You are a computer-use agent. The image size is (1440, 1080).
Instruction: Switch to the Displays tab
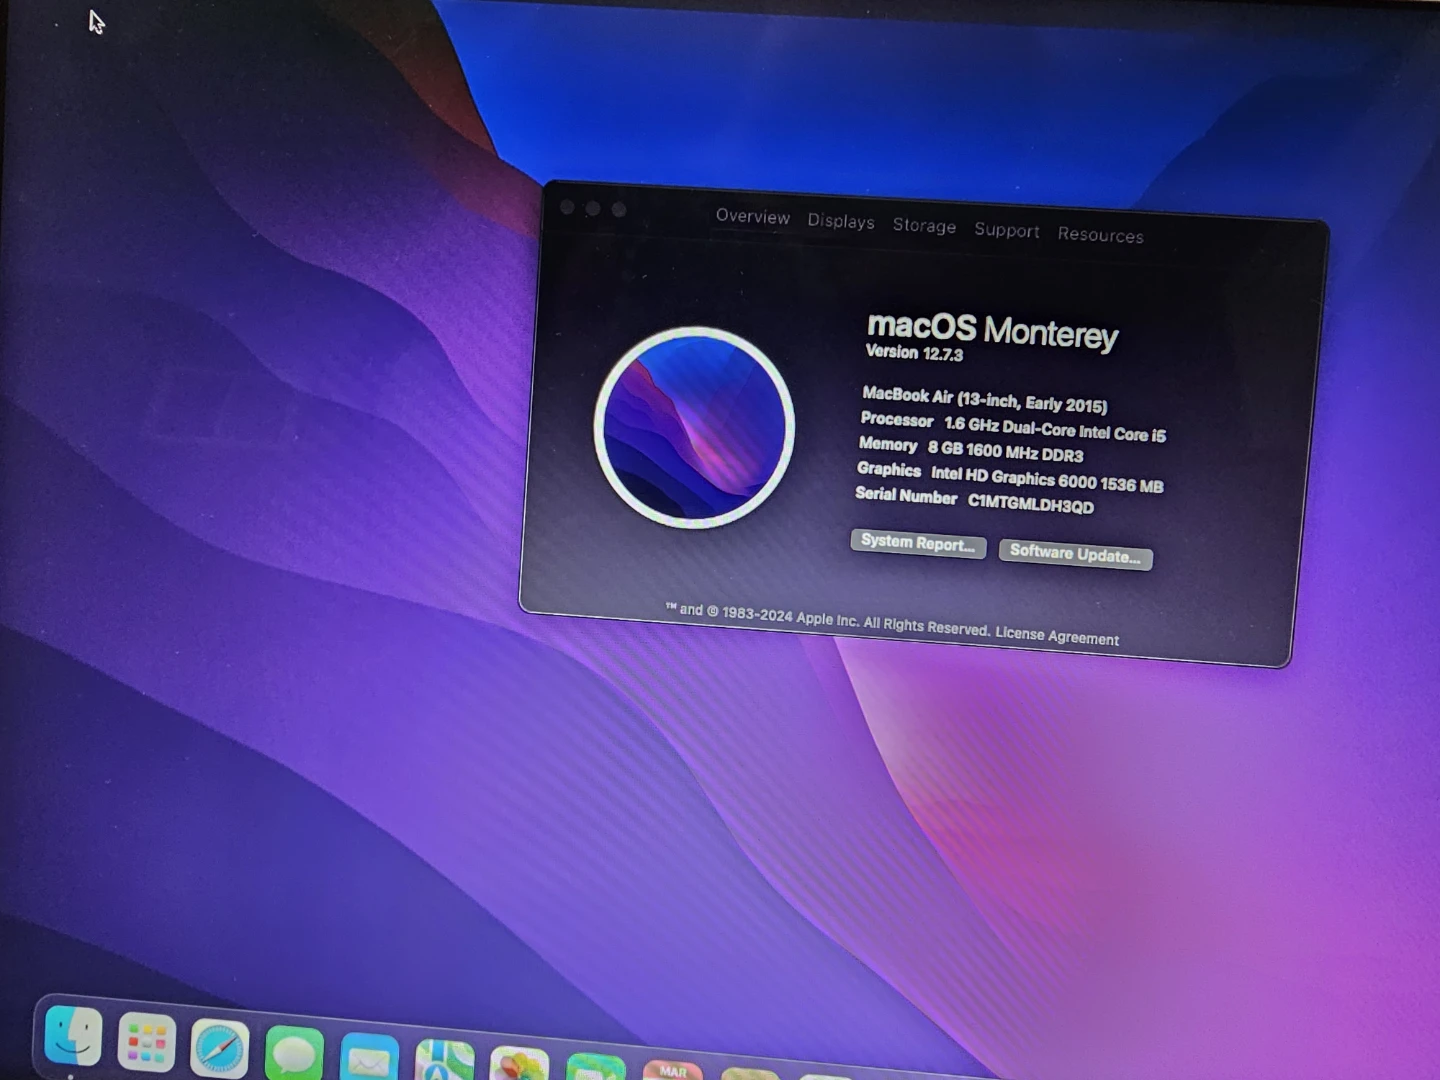click(x=840, y=221)
